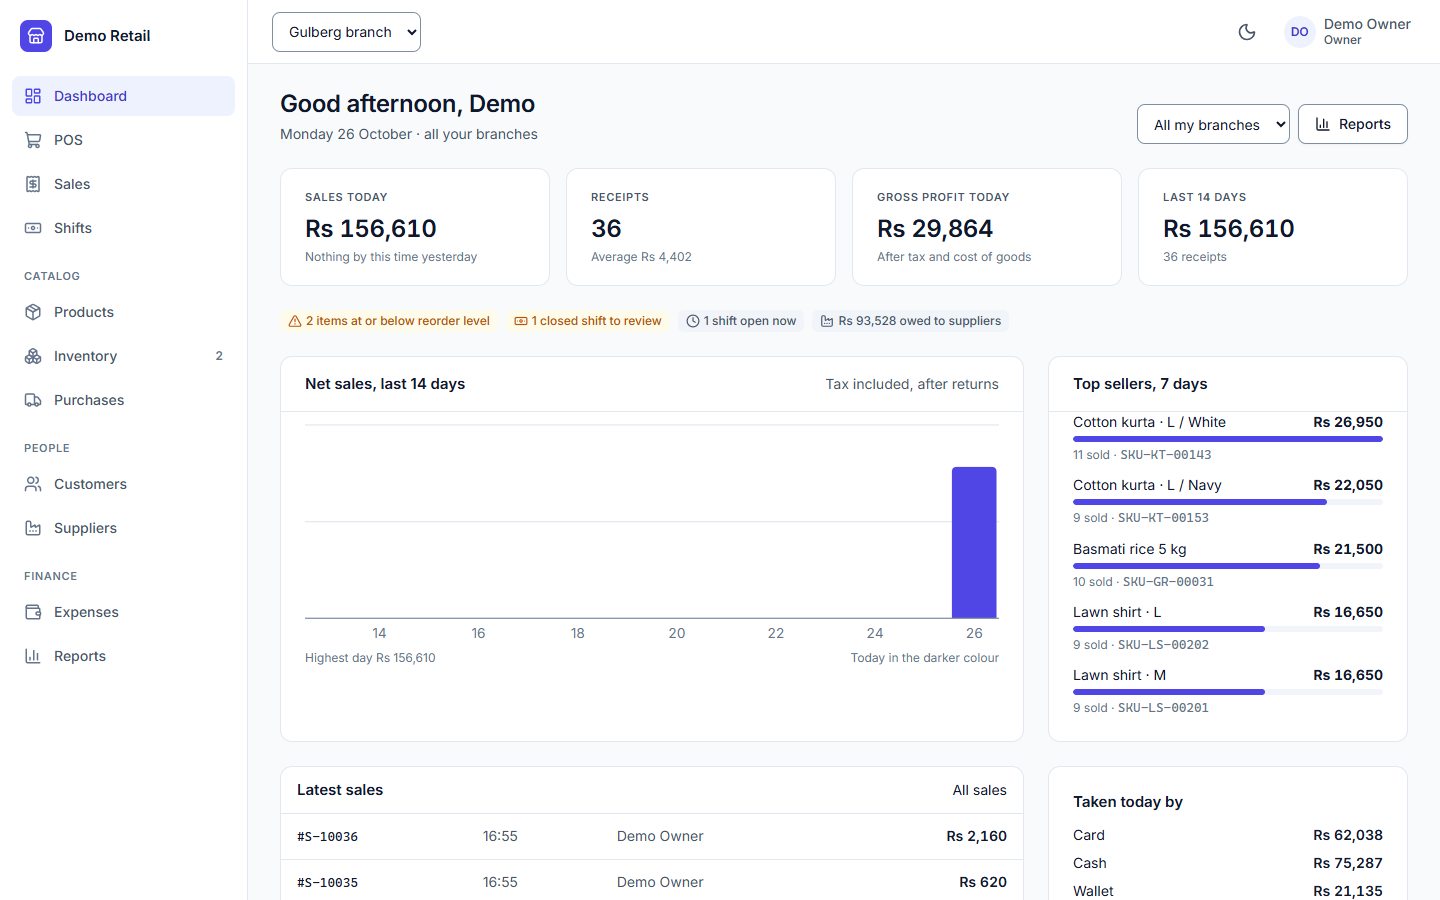Screen dimensions: 1440x900
Task: Open Expenses under Finance
Action: coord(123,612)
